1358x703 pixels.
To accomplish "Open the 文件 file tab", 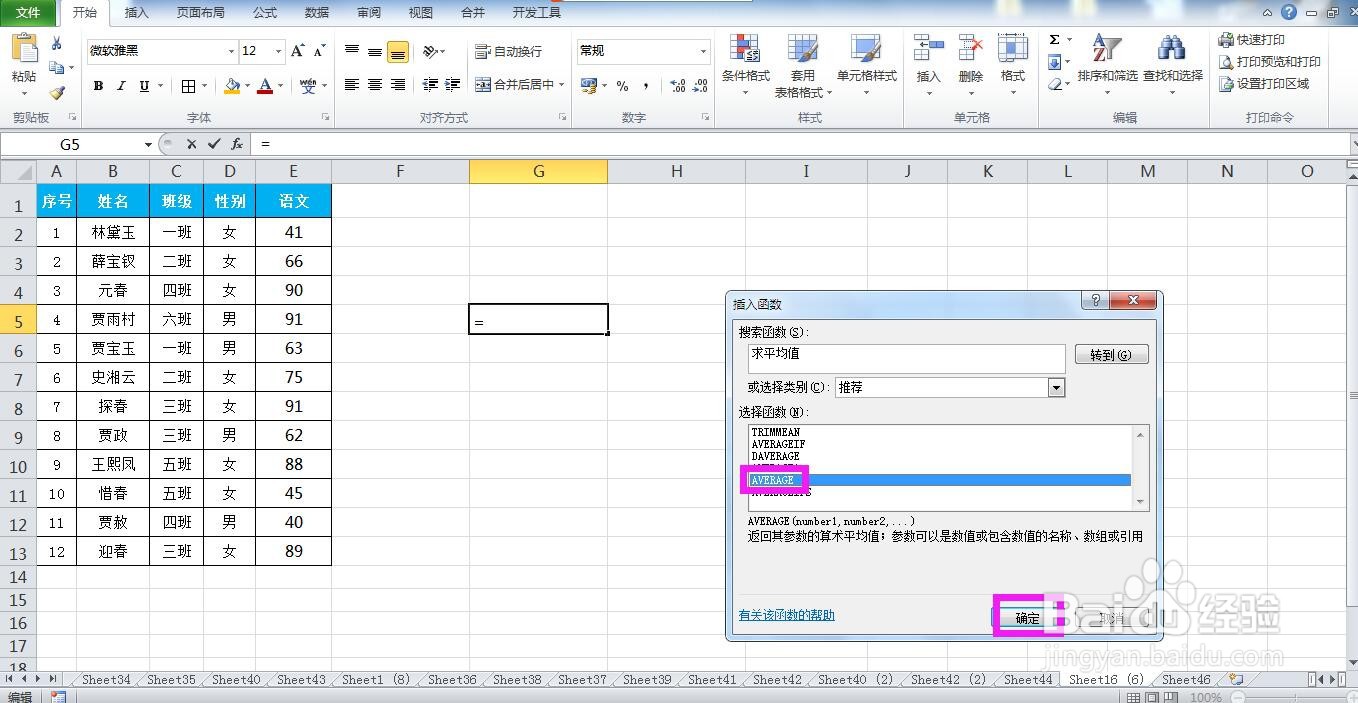I will click(x=28, y=13).
